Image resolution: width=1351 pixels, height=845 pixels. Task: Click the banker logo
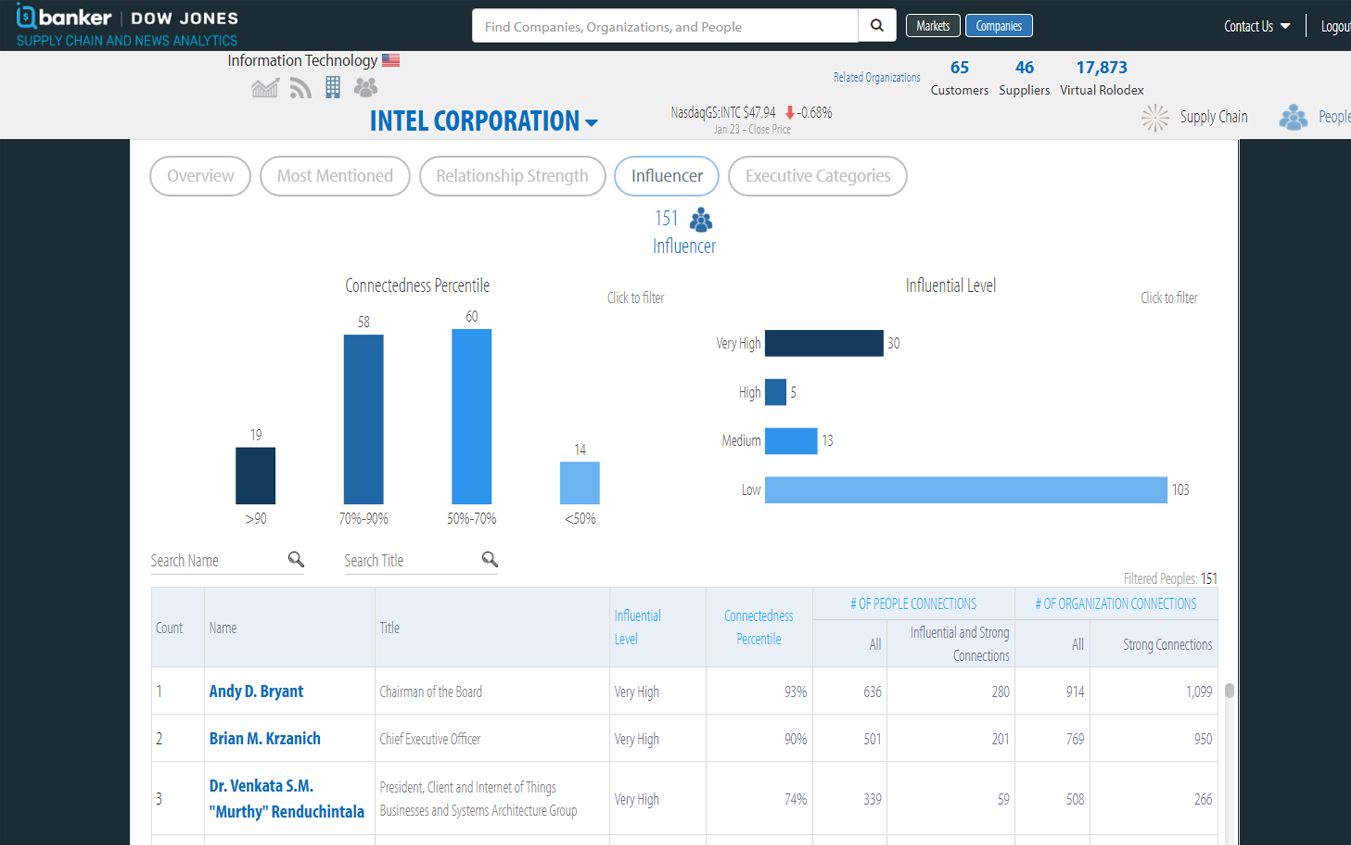click(x=64, y=17)
